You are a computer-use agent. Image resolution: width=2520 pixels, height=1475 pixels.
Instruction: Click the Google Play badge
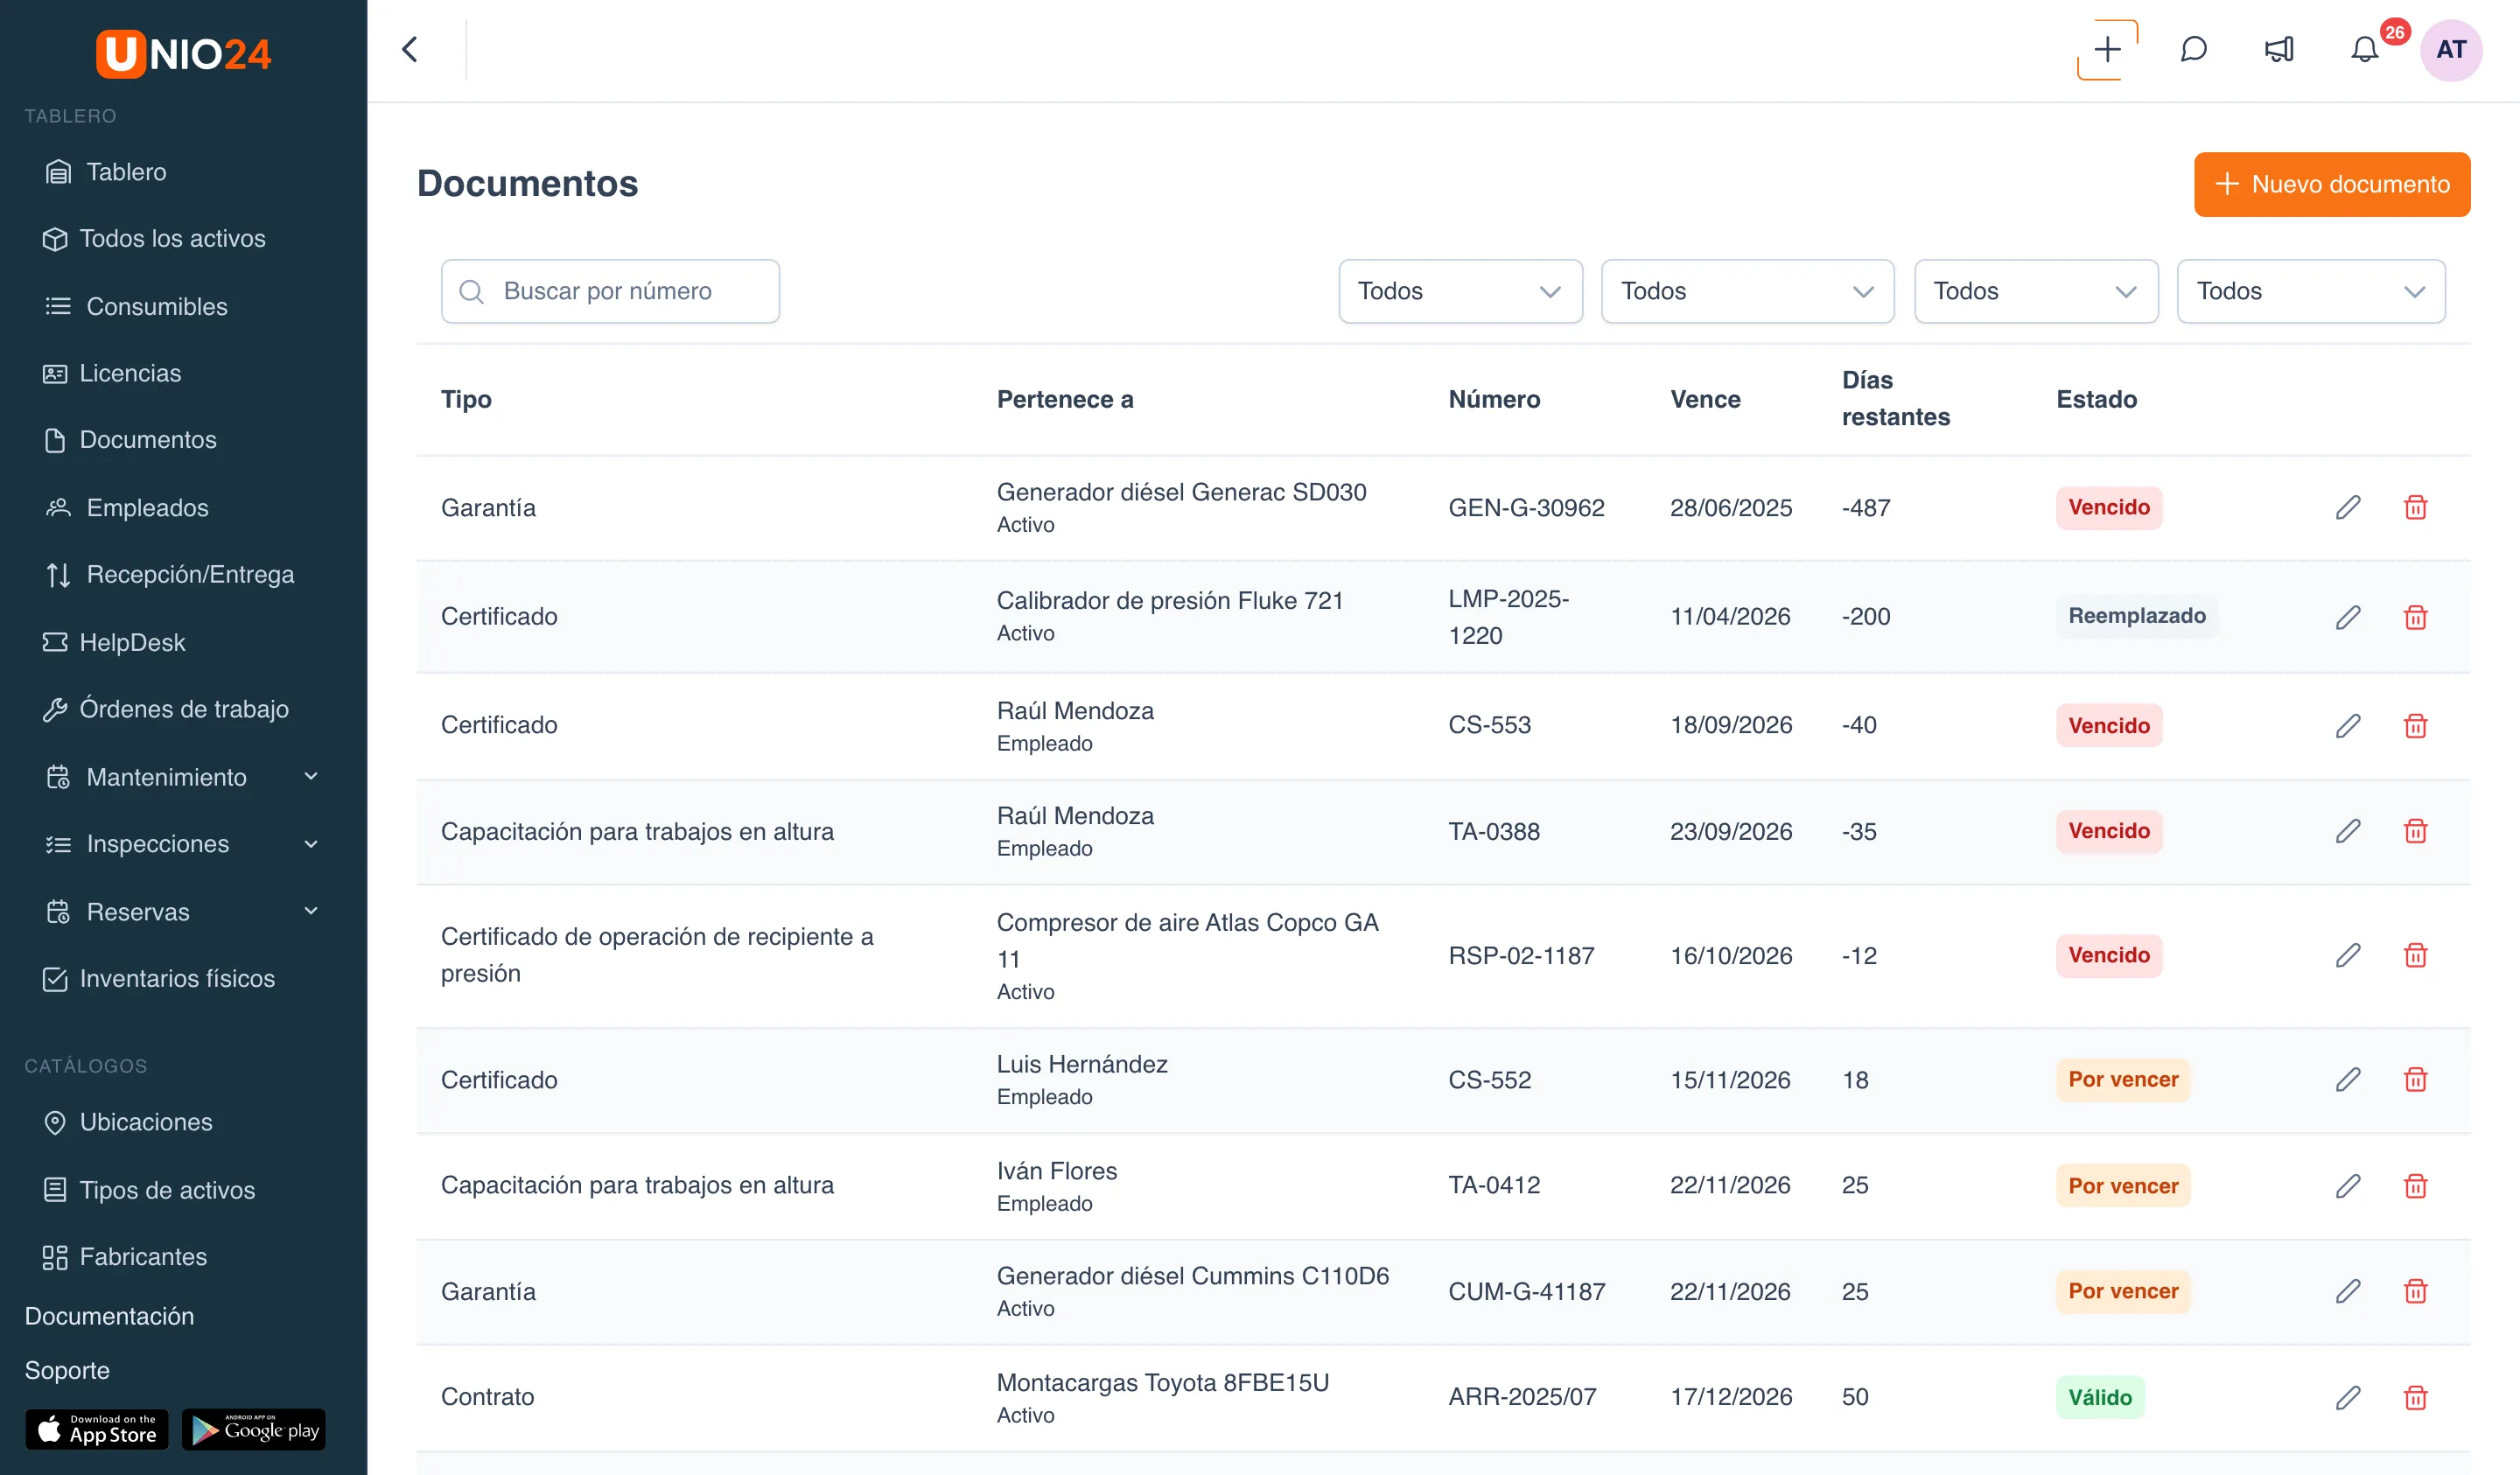pyautogui.click(x=254, y=1430)
